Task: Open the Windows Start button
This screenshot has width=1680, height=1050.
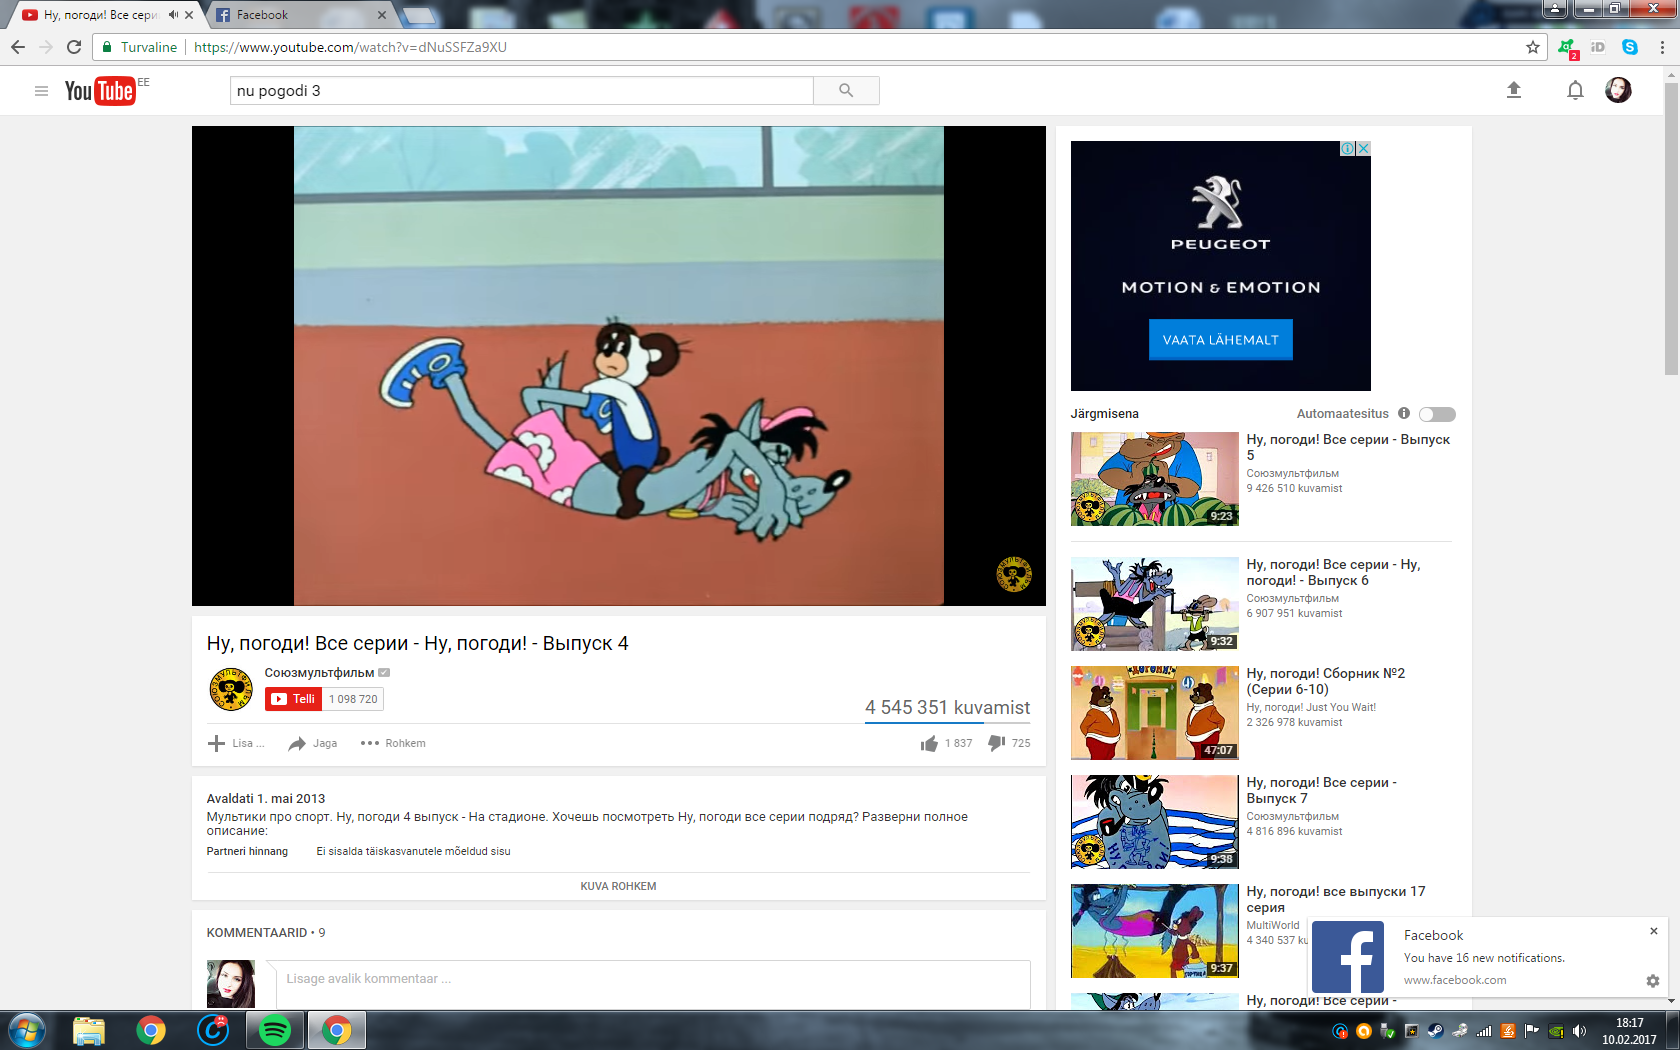Action: coord(26,1030)
